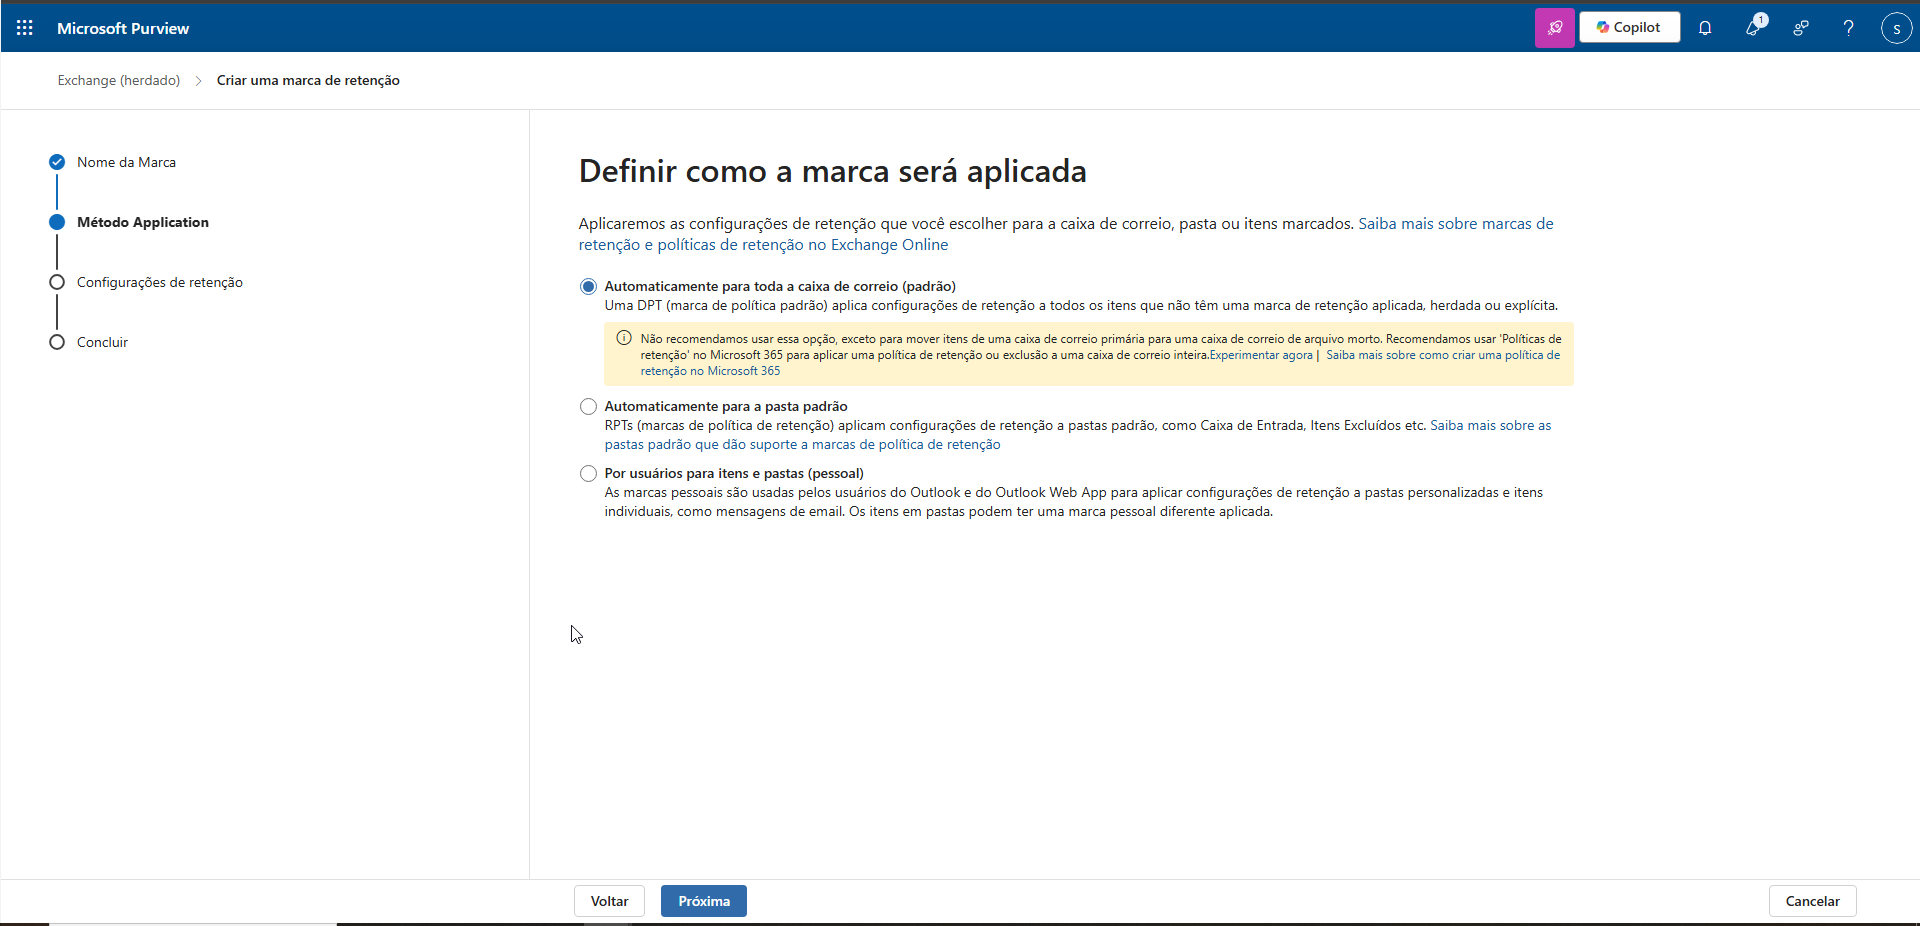Viewport: 1920px width, 926px height.
Task: Click the Exchange (herdado) breadcrumb
Action: pyautogui.click(x=119, y=80)
